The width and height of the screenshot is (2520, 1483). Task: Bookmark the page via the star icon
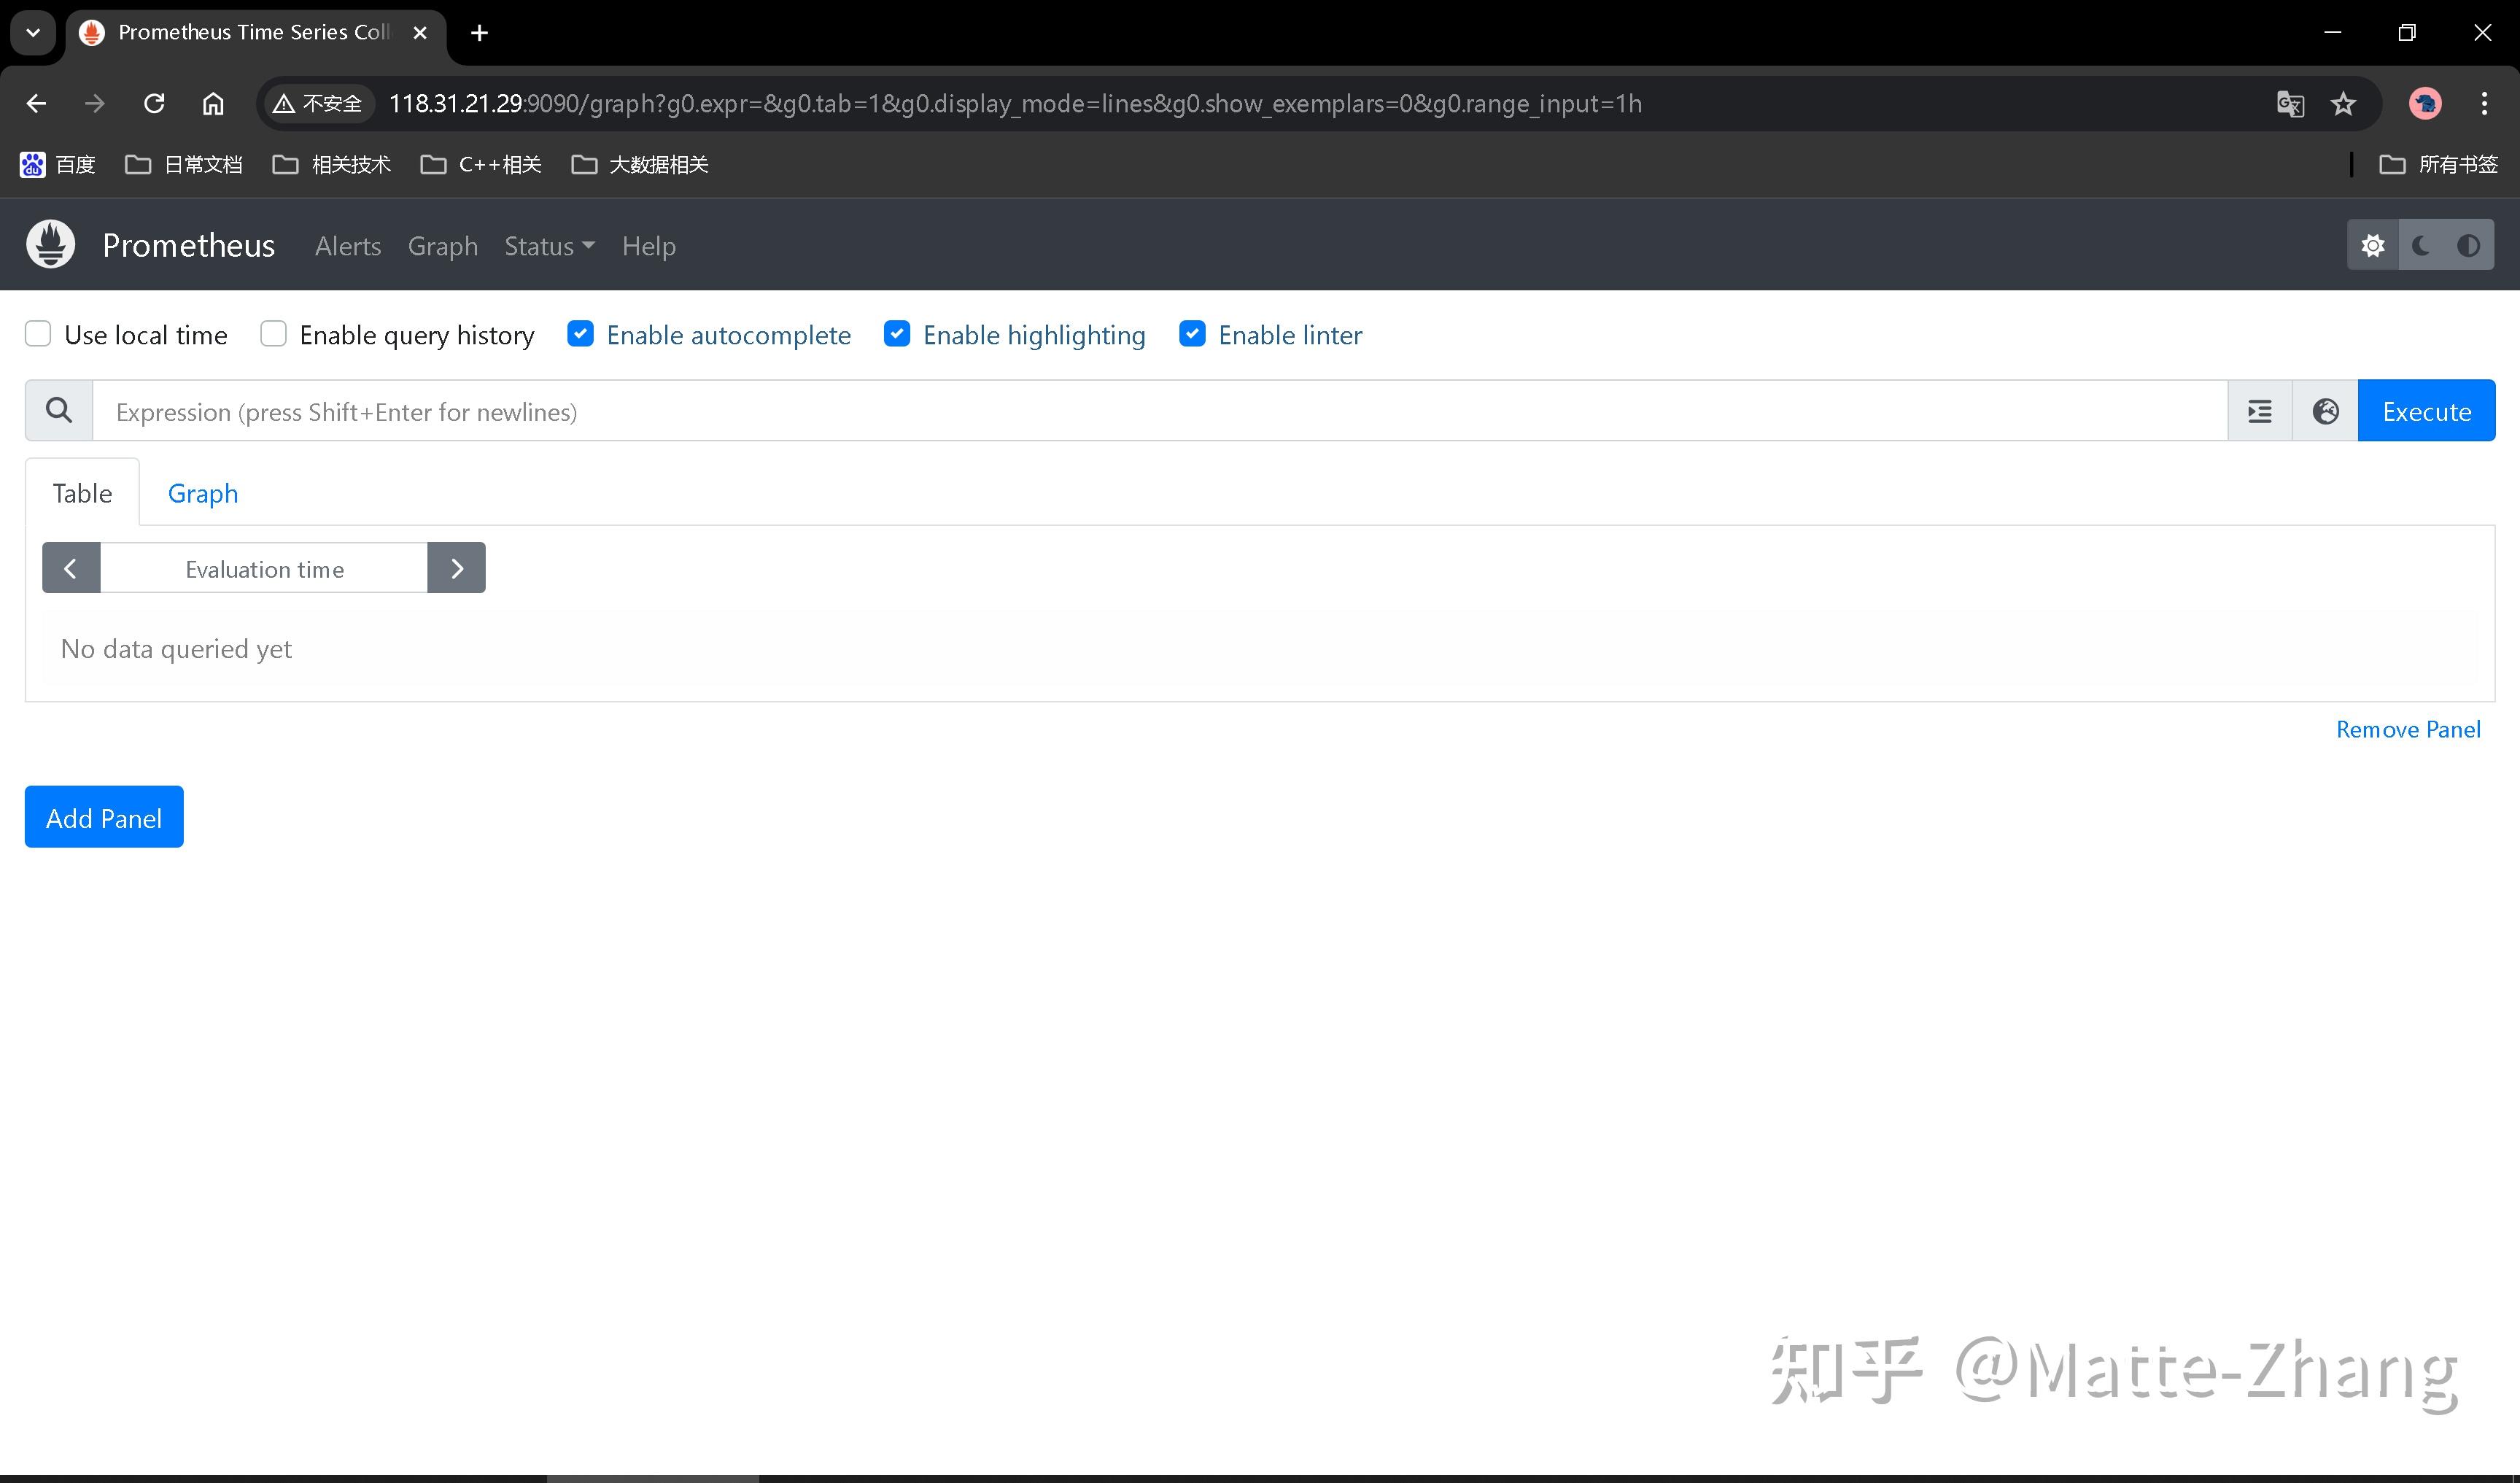(x=2343, y=103)
